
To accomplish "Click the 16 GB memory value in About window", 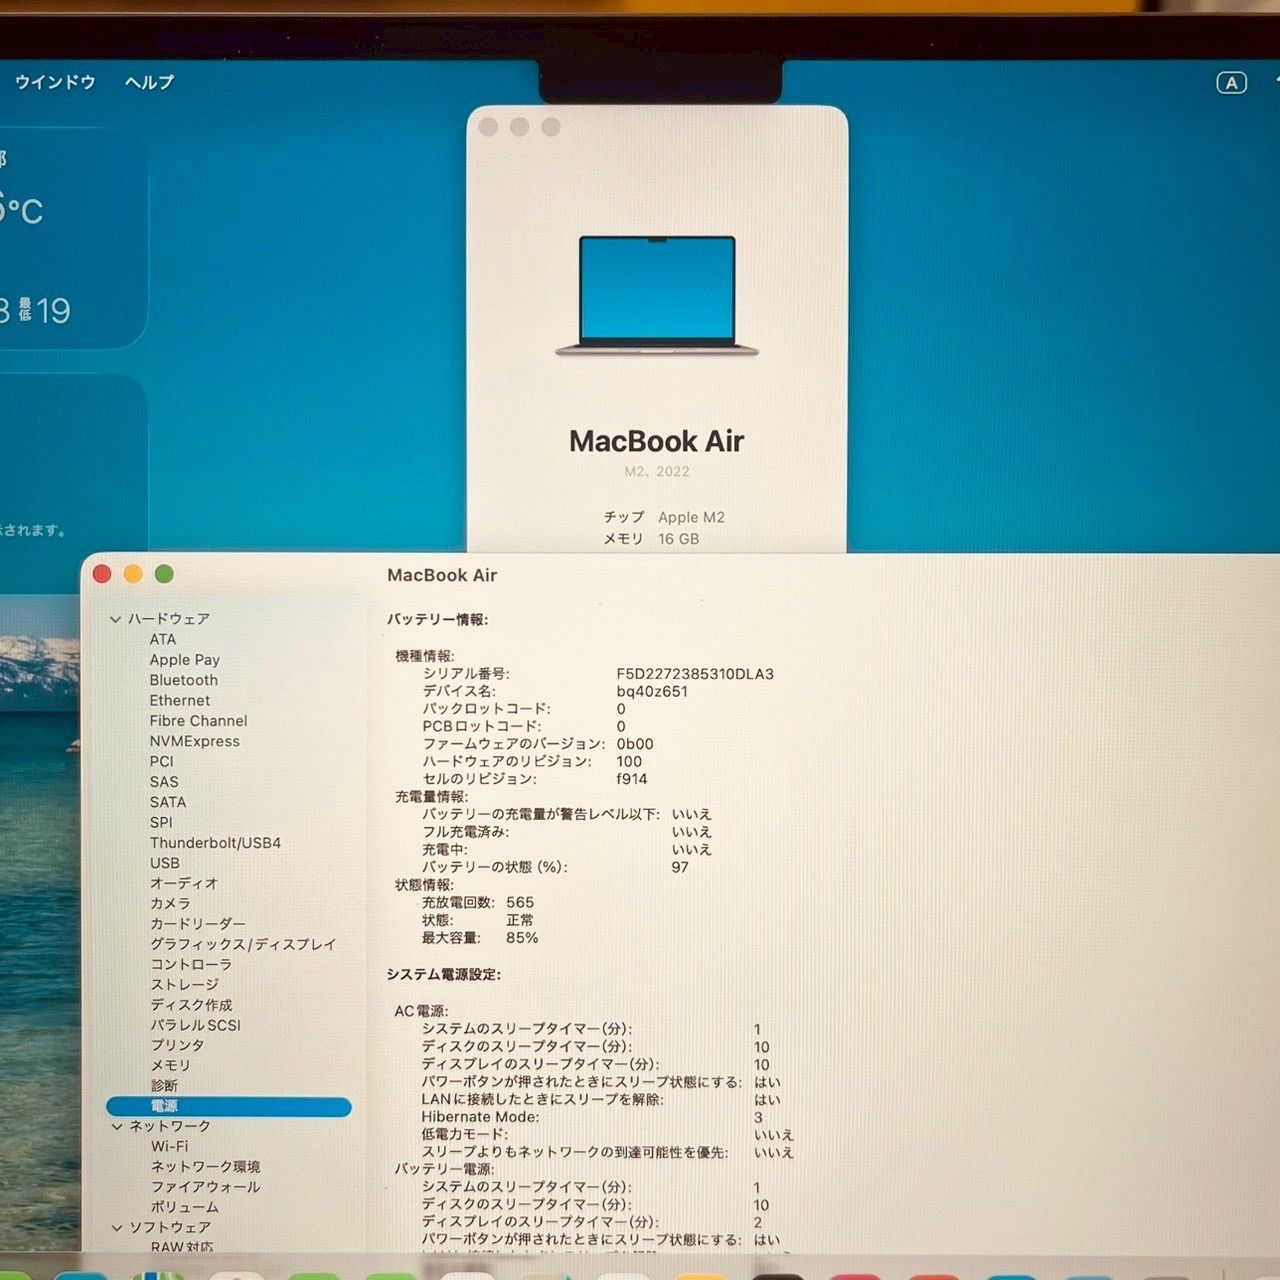I will click(678, 539).
